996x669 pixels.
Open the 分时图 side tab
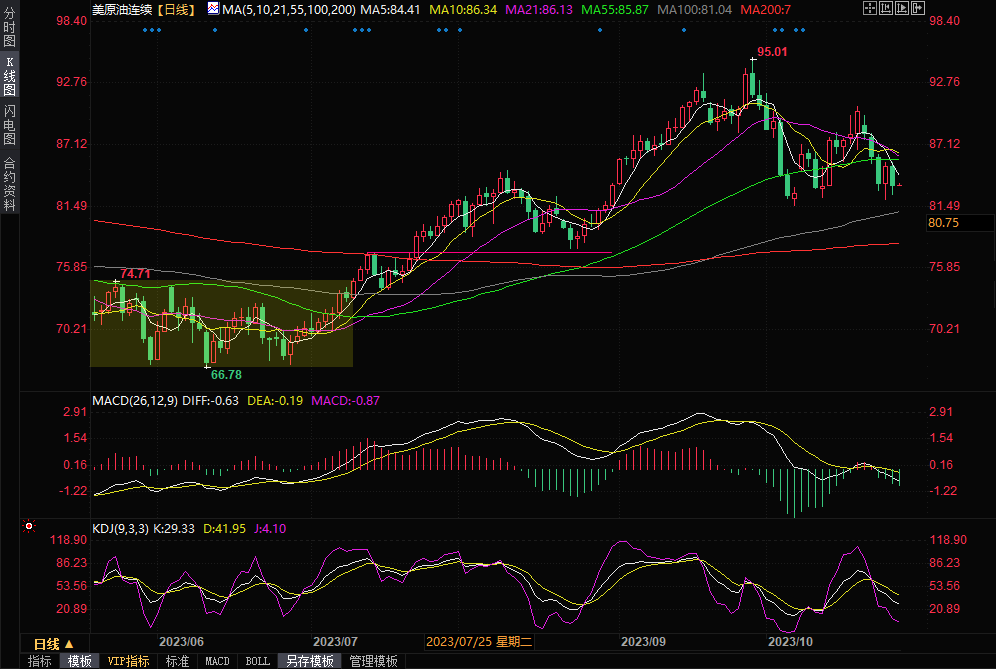(x=9, y=30)
